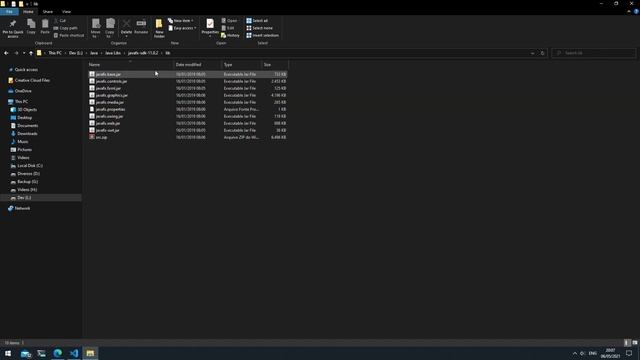
Task: Open Microsoft Edge from the taskbar
Action: tap(58, 353)
